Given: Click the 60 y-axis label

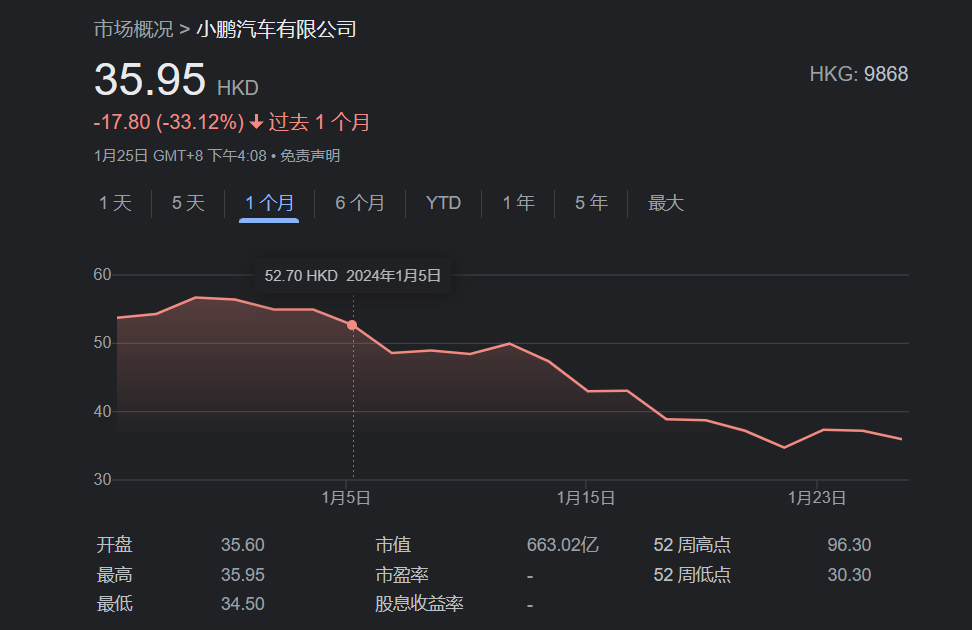Looking at the screenshot, I should 102,275.
